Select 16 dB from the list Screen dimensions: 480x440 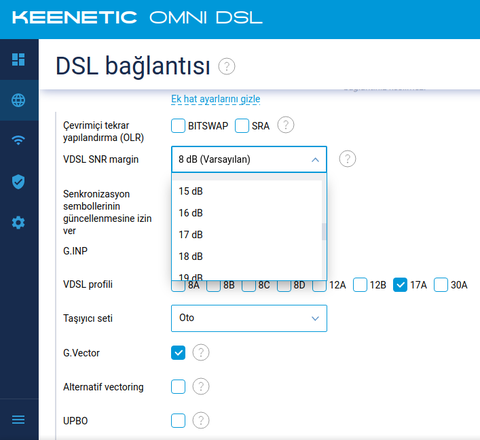[x=247, y=213]
